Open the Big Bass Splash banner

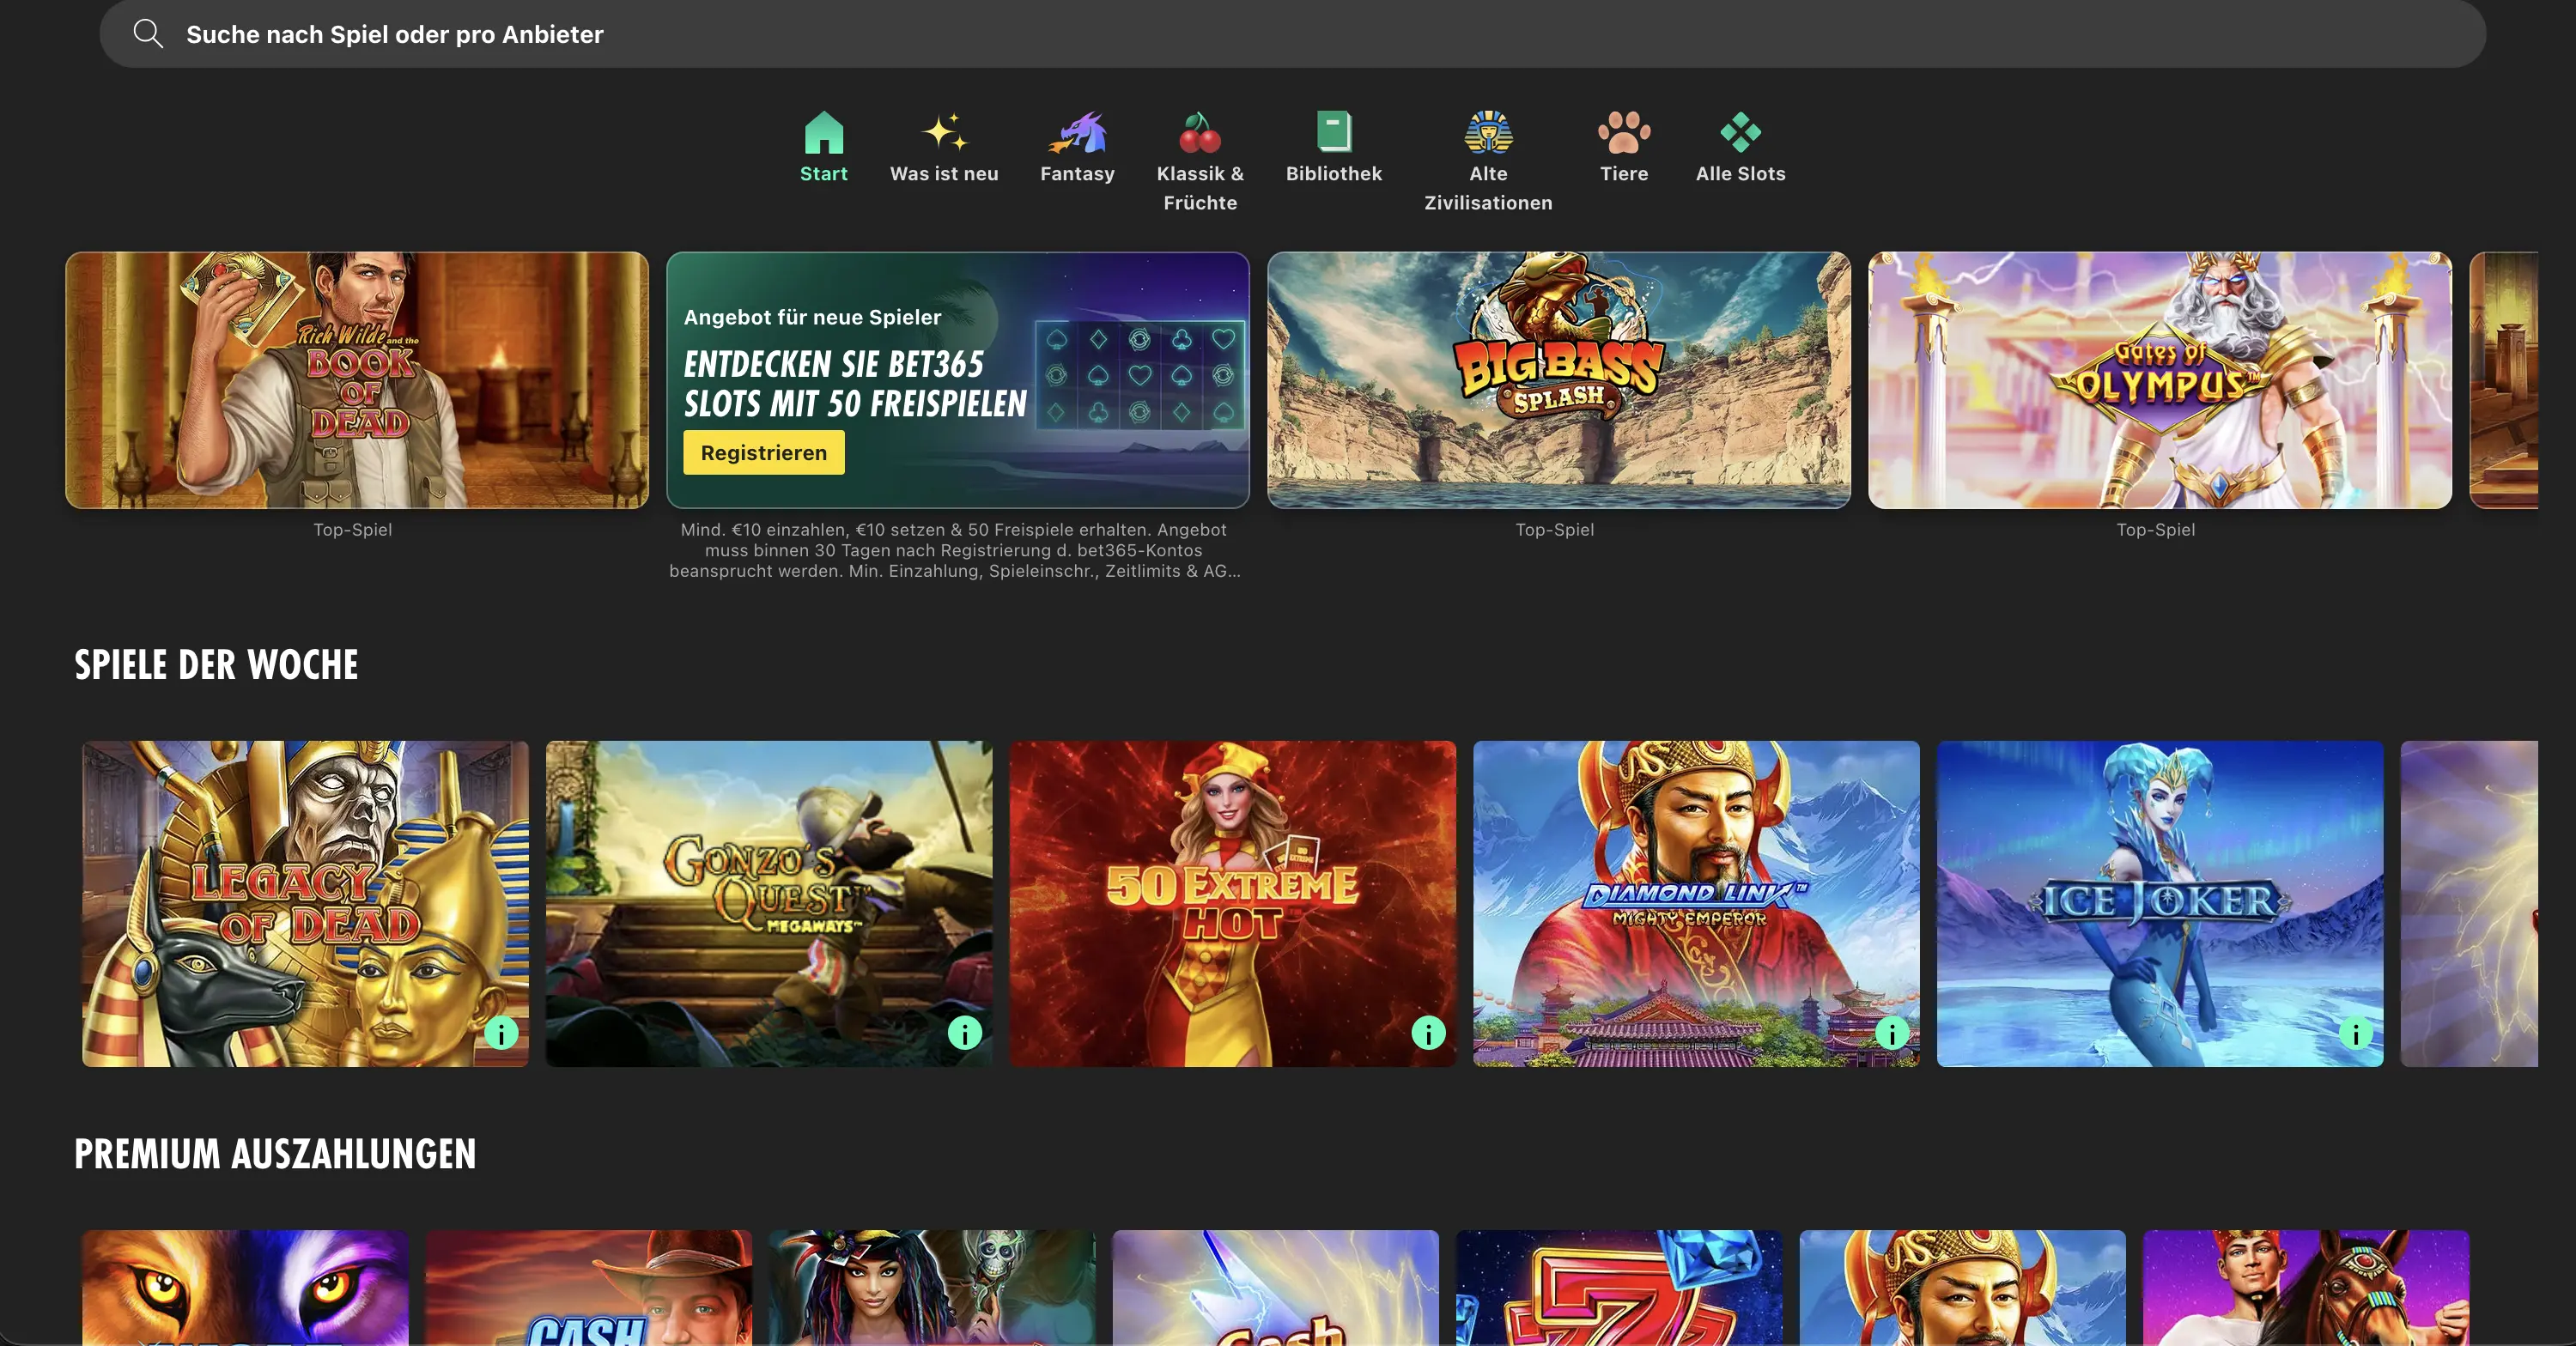coord(1557,382)
